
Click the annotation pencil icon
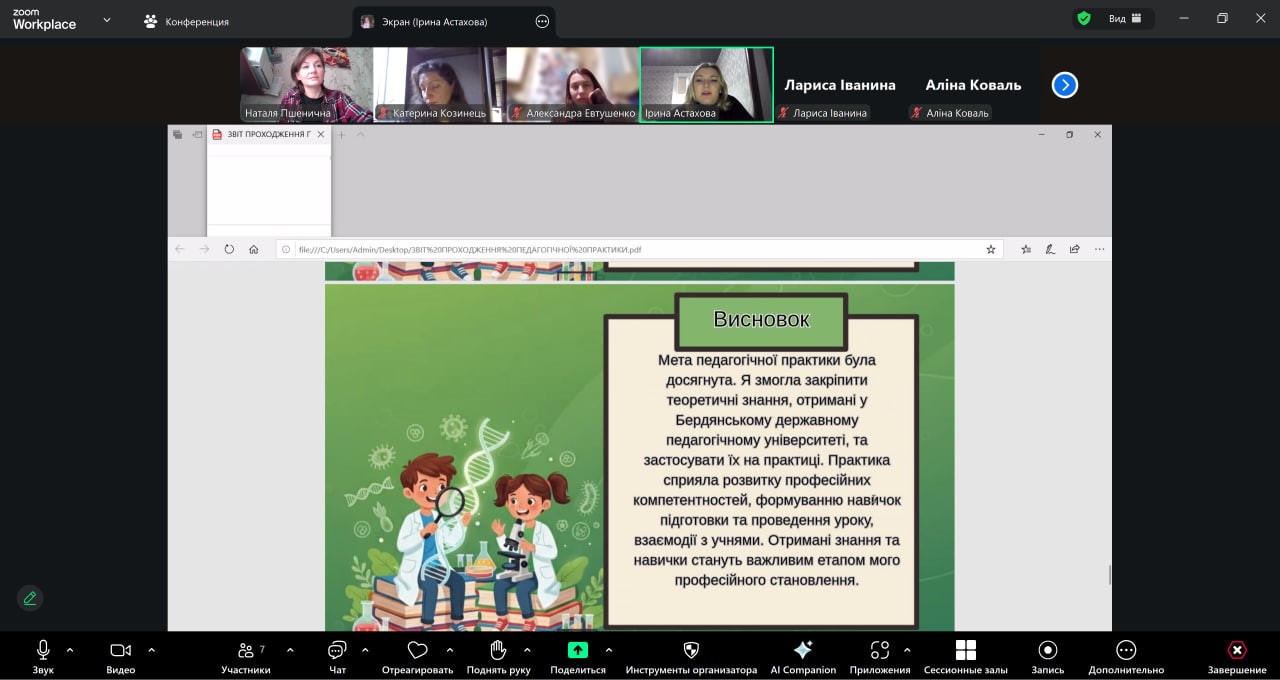[x=30, y=598]
